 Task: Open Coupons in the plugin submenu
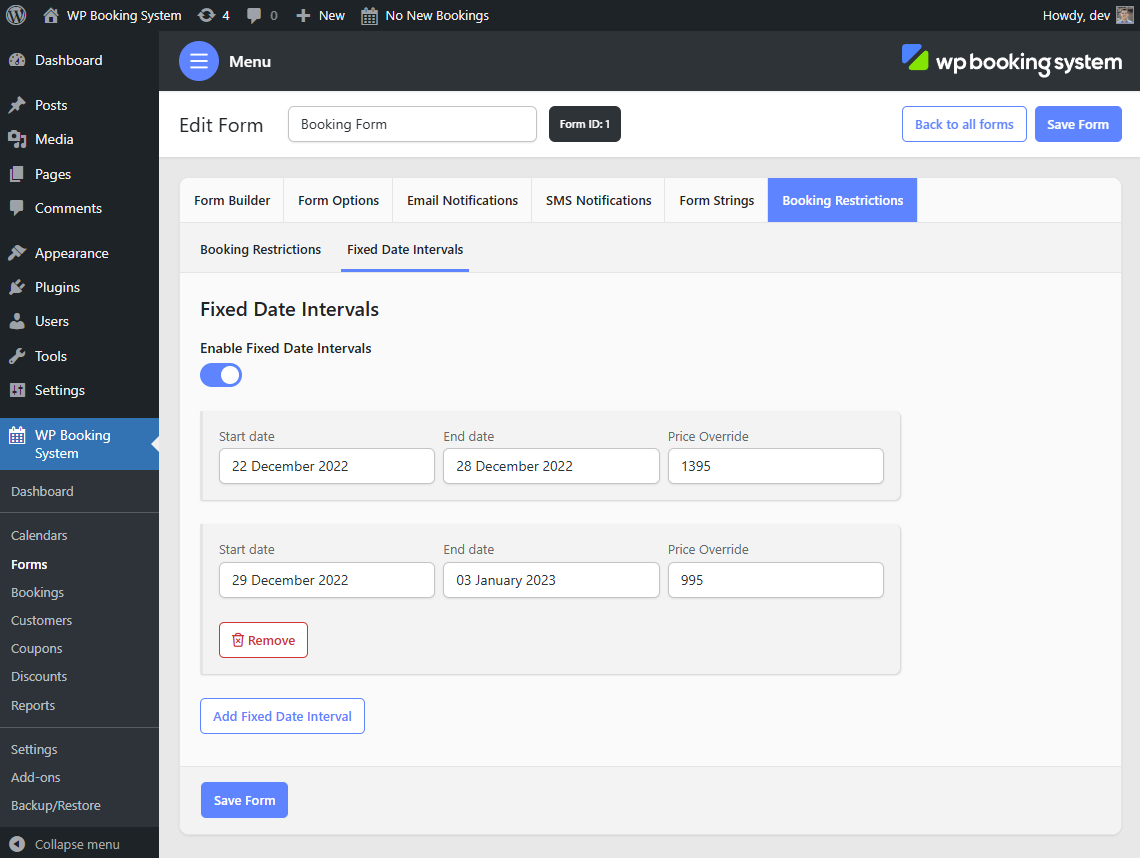(36, 649)
